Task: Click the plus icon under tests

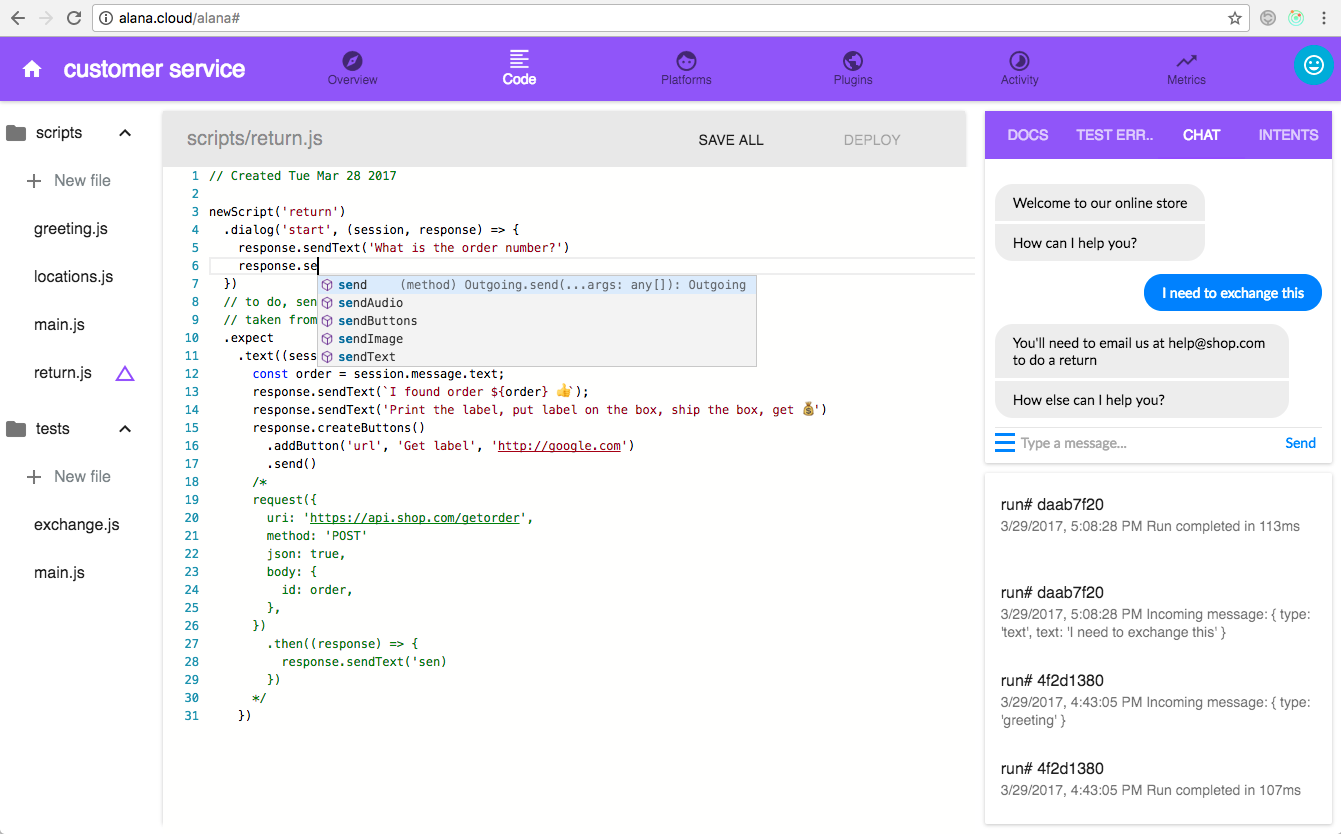Action: [34, 477]
